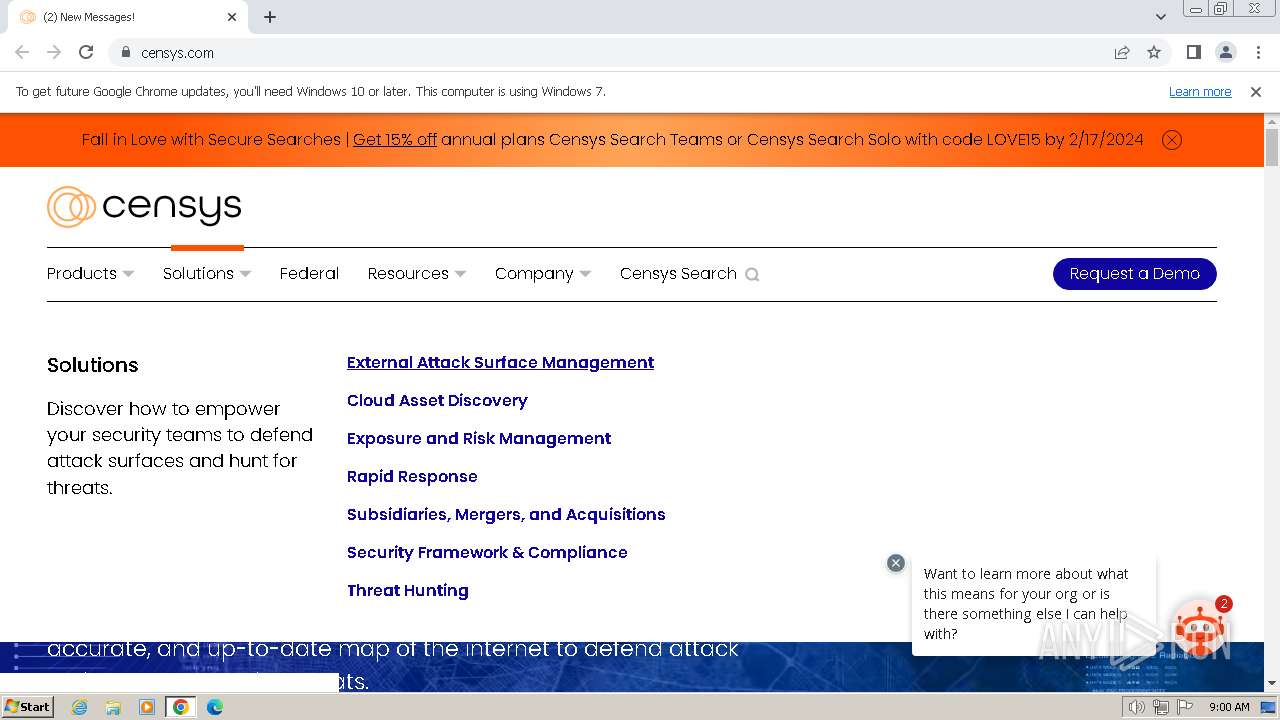Click the share page icon
The width and height of the screenshot is (1280, 720).
tap(1122, 52)
